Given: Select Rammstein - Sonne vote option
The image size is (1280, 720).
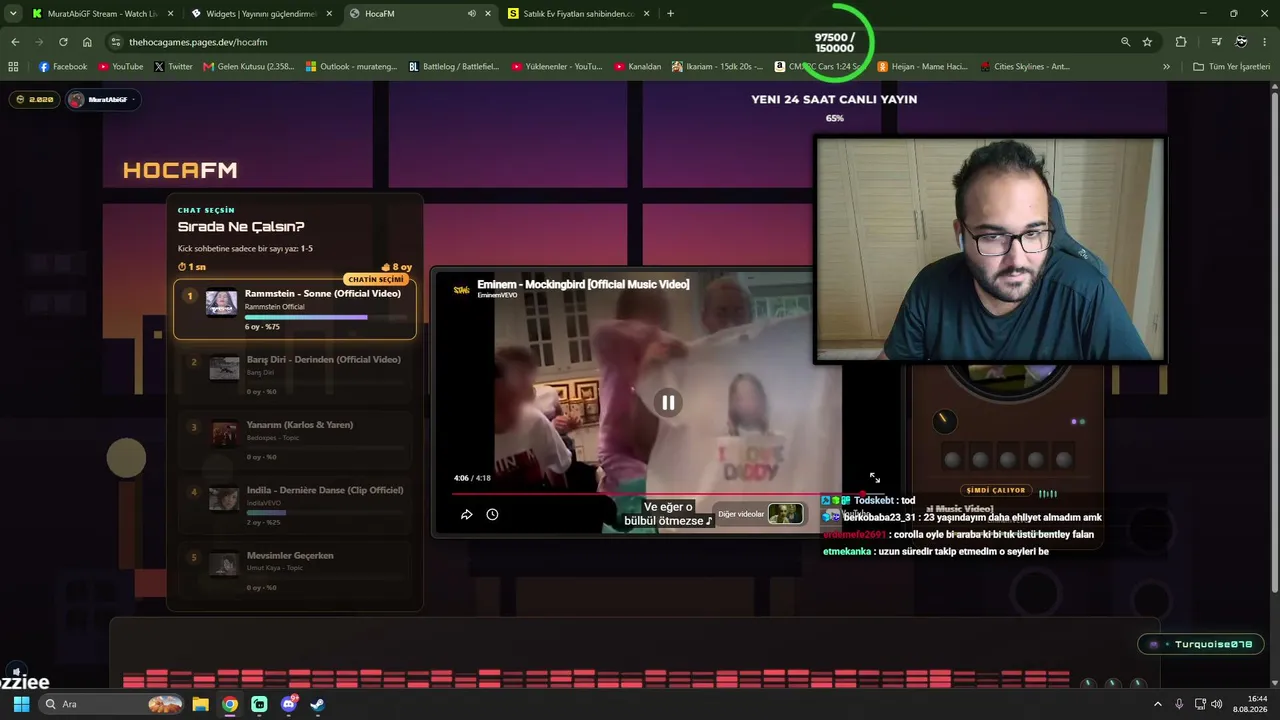Looking at the screenshot, I should click(295, 309).
